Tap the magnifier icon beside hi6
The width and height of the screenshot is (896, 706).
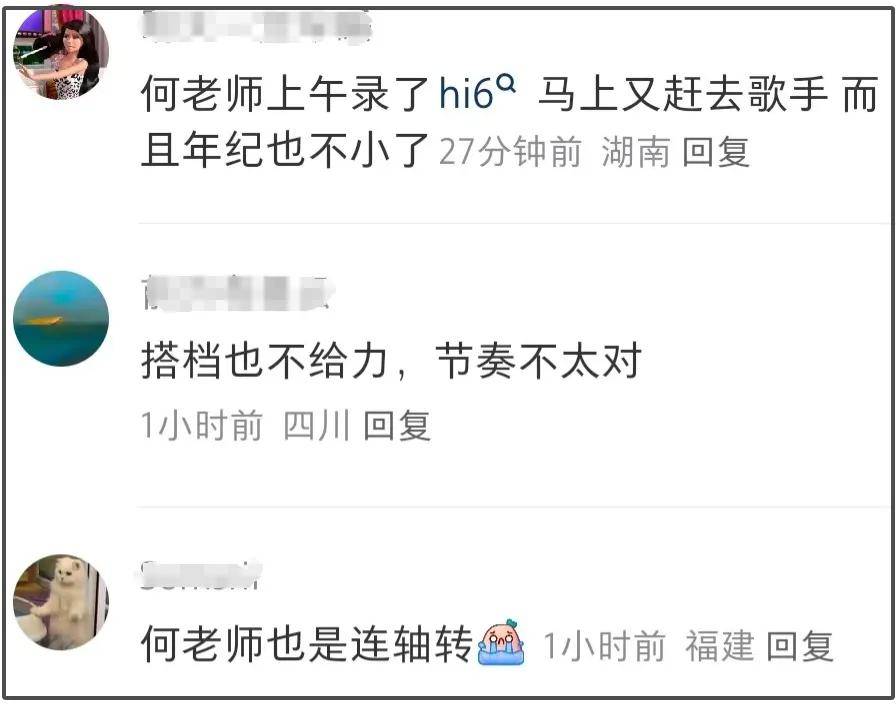pyautogui.click(x=506, y=85)
